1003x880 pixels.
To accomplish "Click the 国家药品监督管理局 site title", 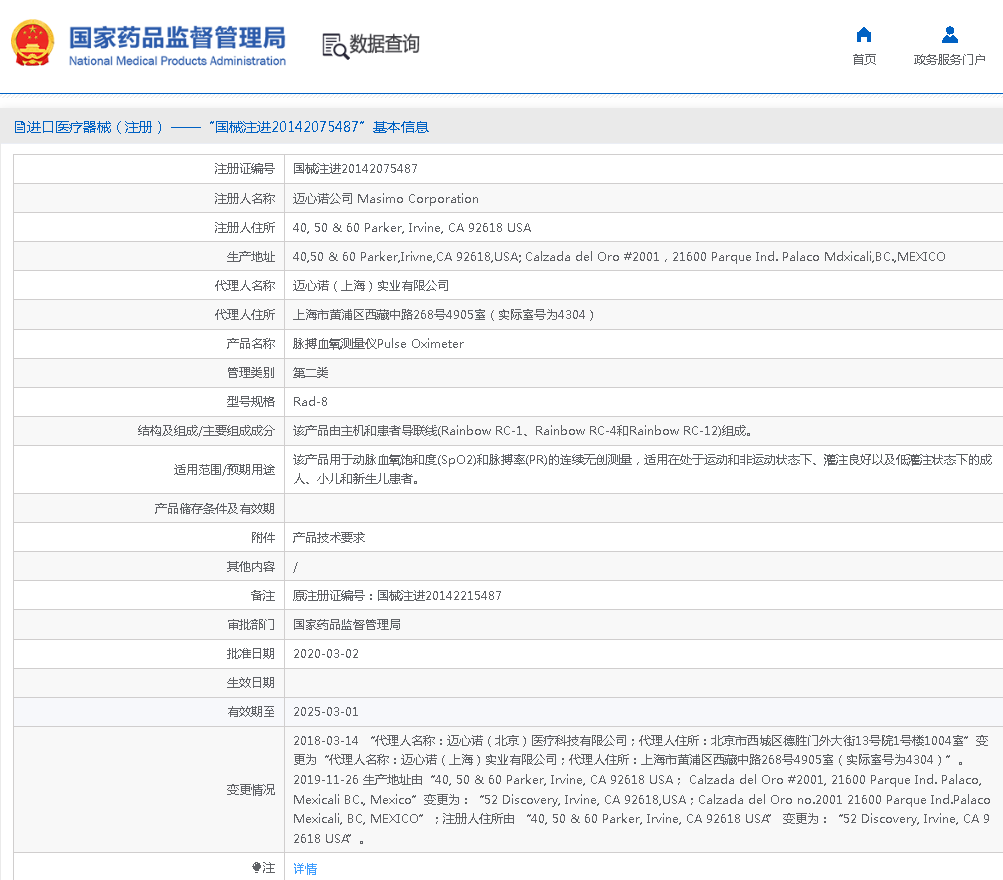I will tap(177, 37).
